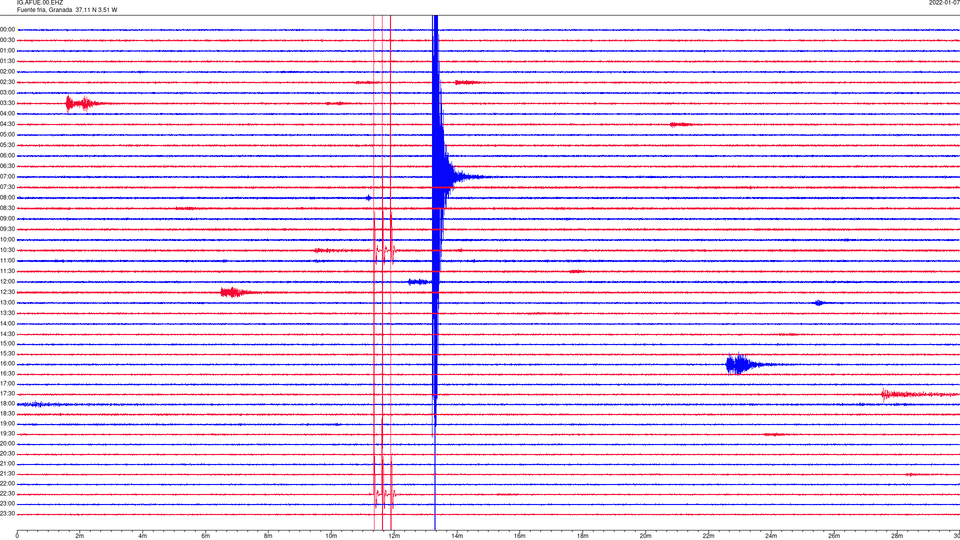Viewport: 960px width, 540px height.
Task: Click the 2m tick on the minute axis
Action: click(80, 536)
